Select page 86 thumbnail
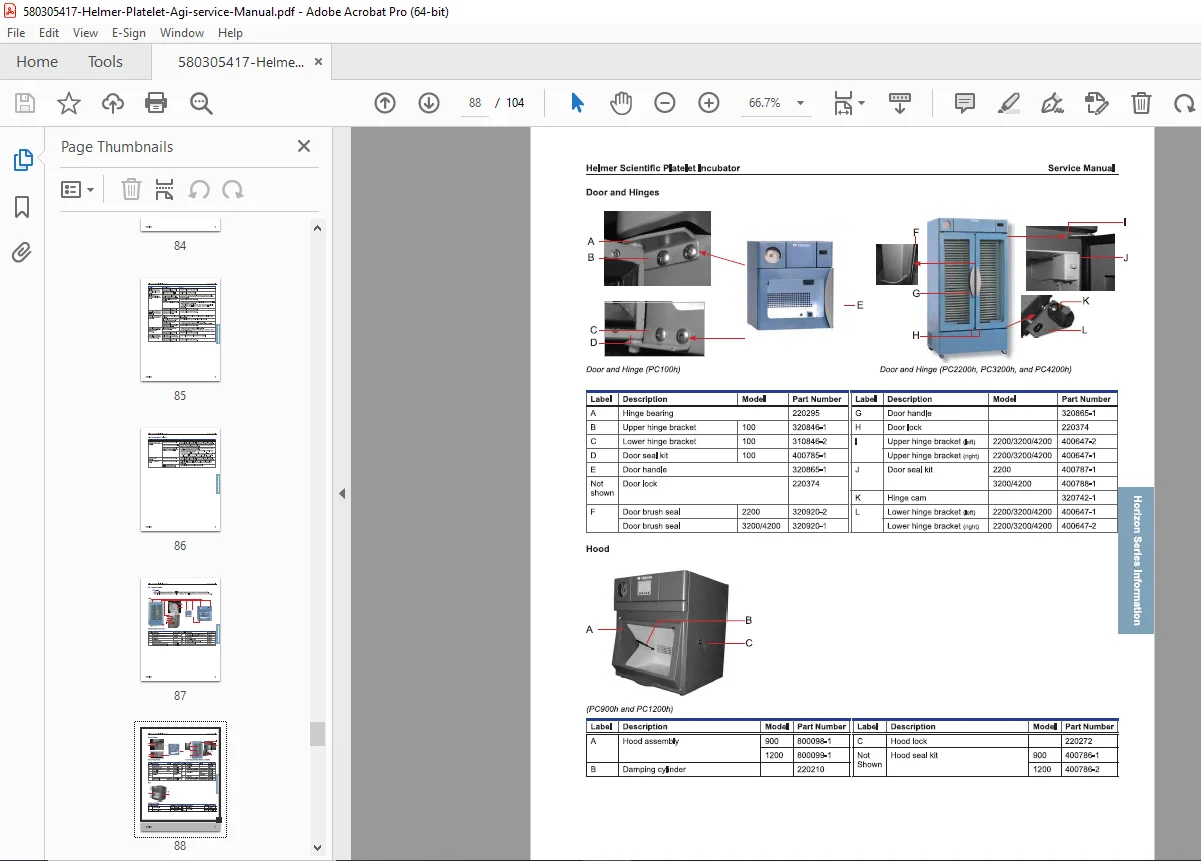 coord(180,480)
